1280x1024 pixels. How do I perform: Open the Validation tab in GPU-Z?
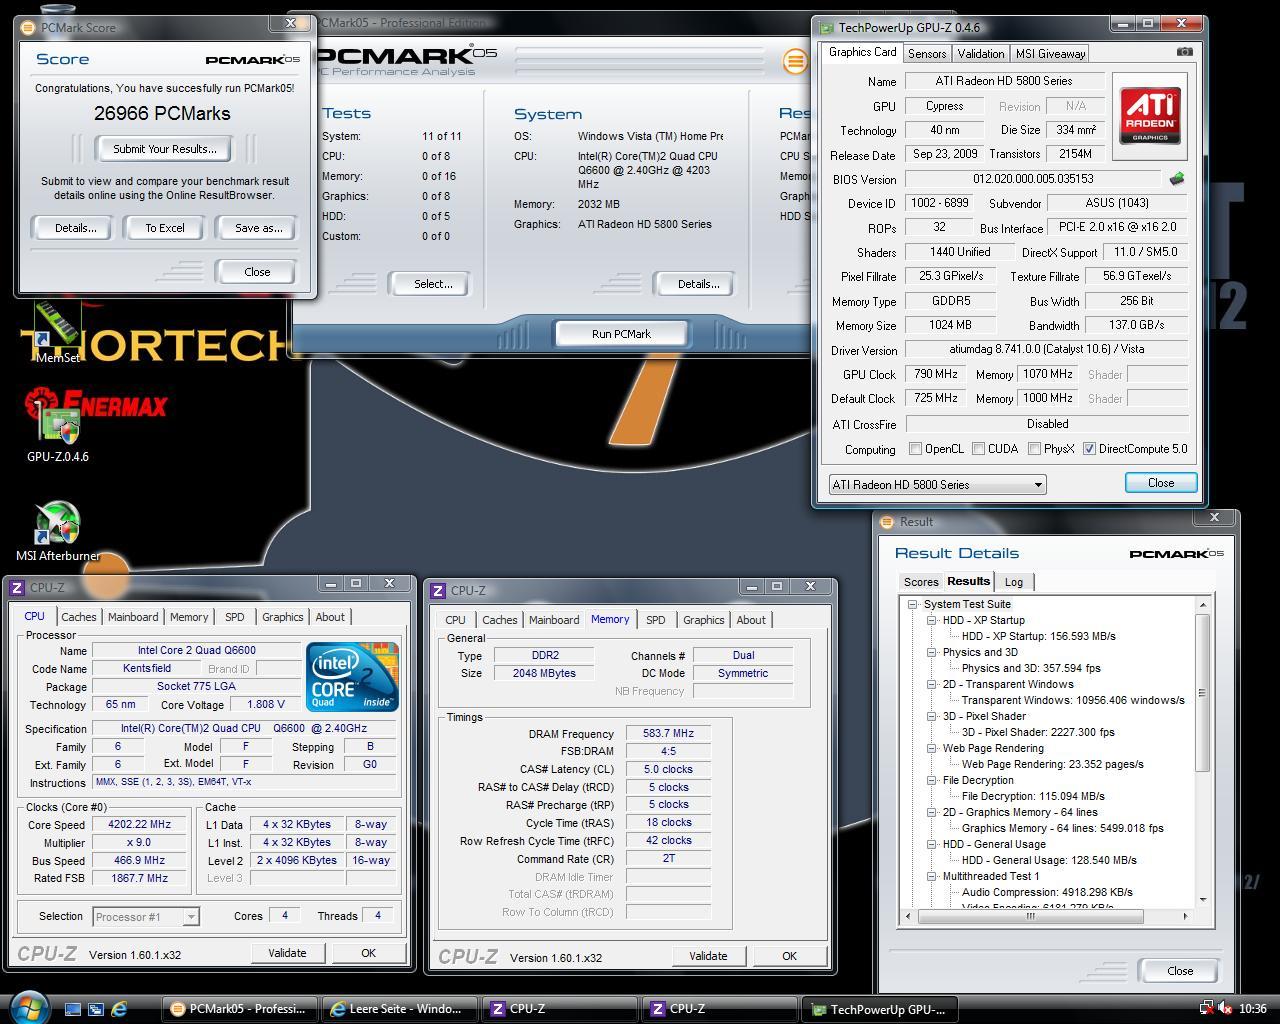click(x=980, y=54)
